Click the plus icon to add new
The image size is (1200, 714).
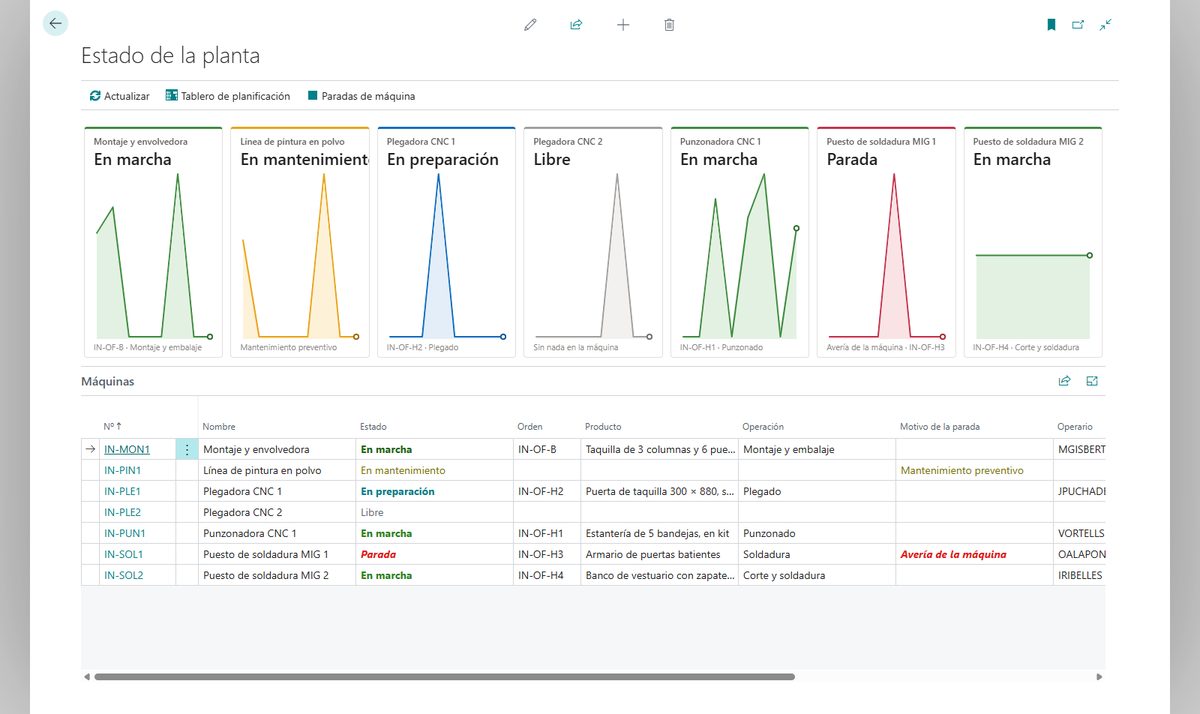[x=623, y=25]
